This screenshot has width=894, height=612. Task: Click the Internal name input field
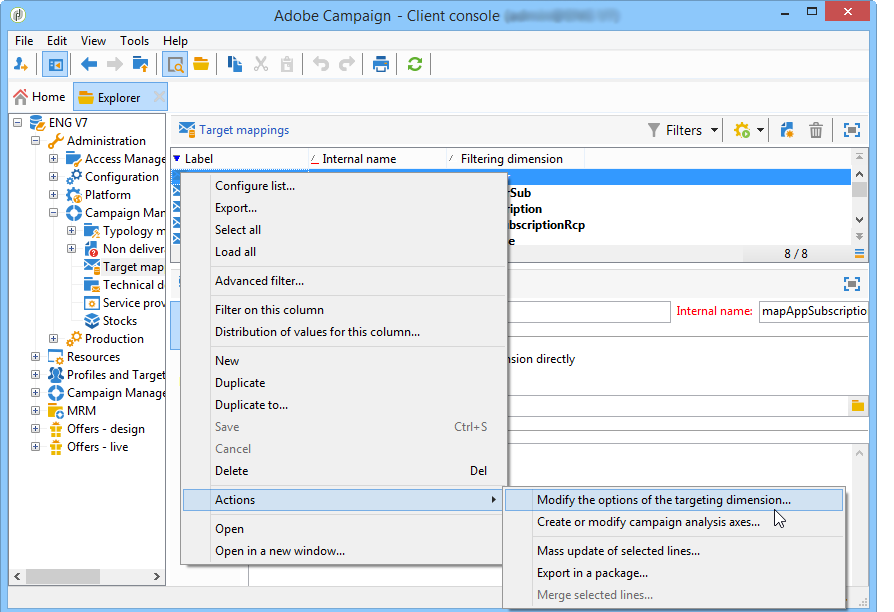click(x=814, y=311)
